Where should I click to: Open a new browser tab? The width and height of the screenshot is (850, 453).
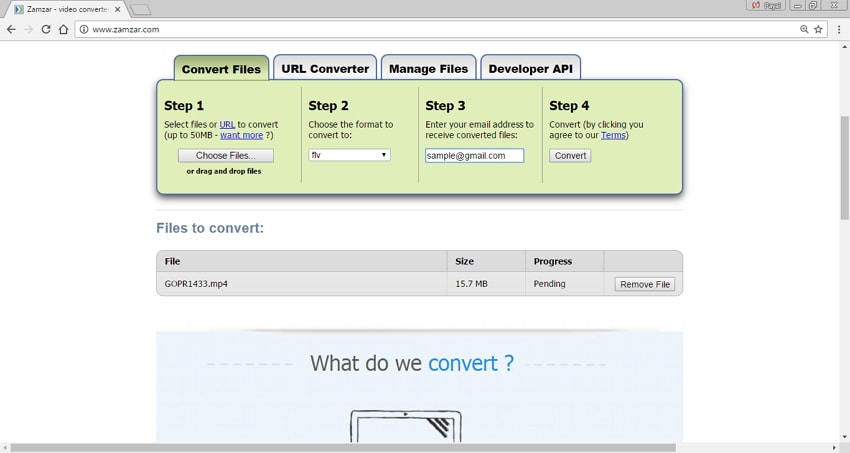click(x=141, y=10)
